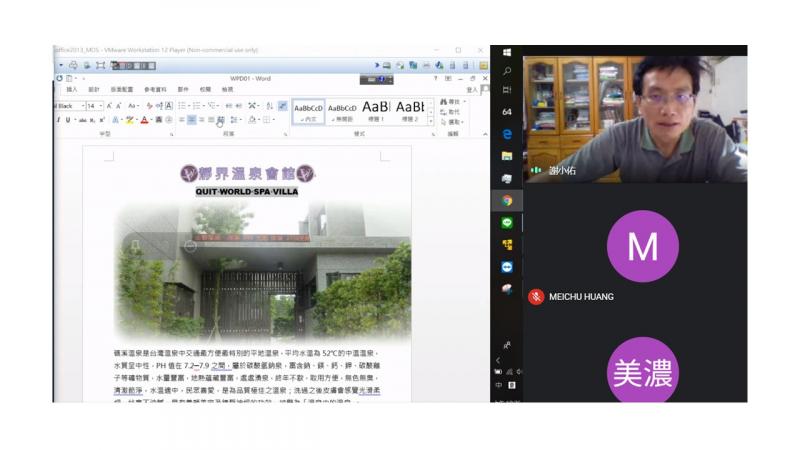Open TeamViewer from the taskbar
800x450 pixels.
(x=507, y=267)
